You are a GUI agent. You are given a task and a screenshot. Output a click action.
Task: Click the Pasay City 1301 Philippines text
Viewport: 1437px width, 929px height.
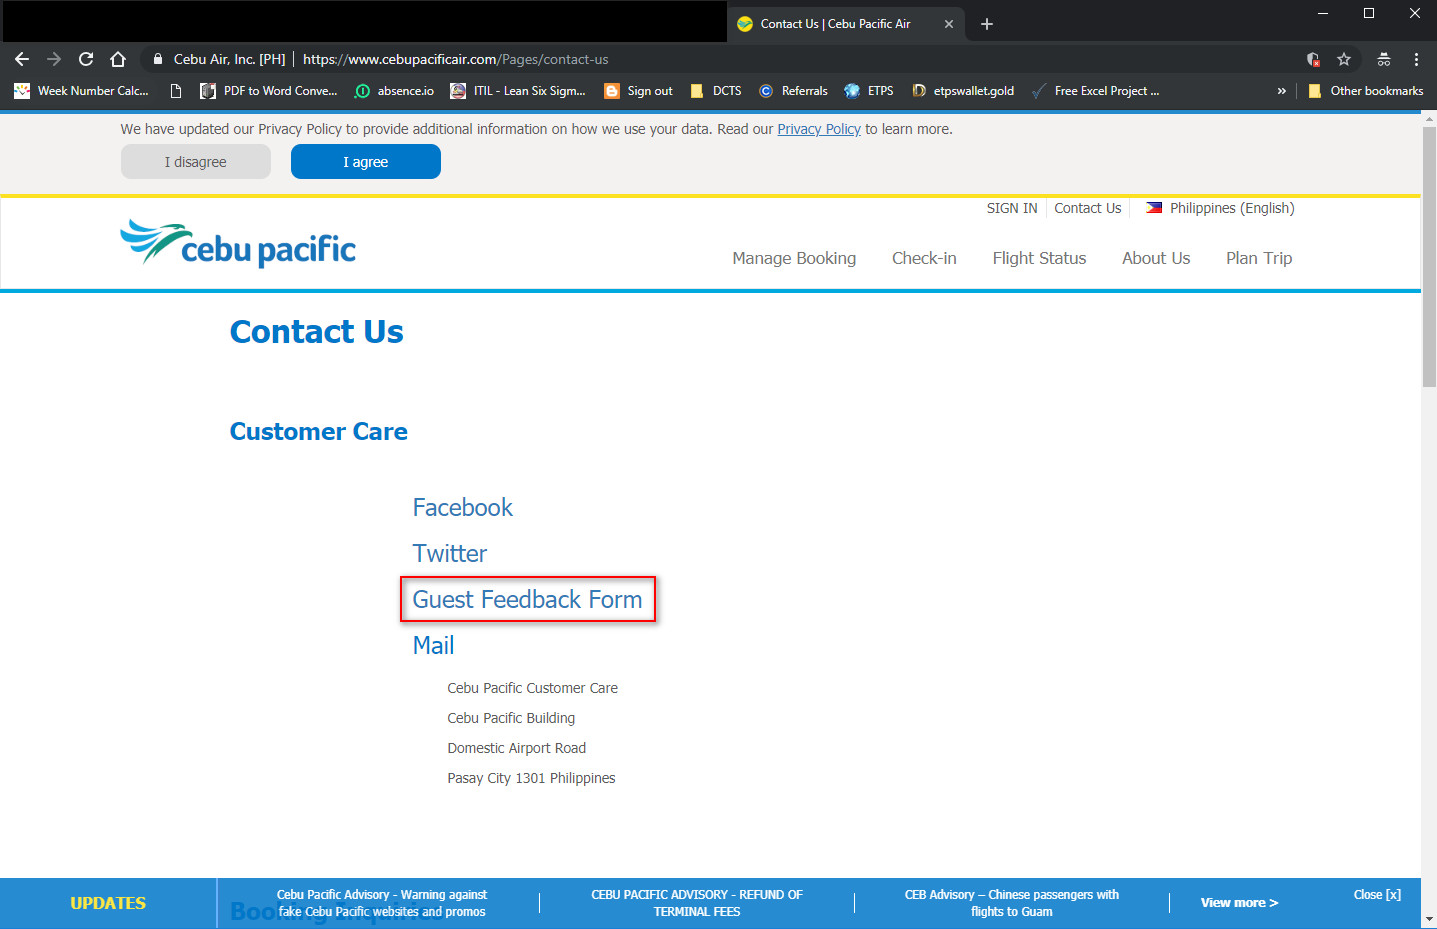pos(531,778)
